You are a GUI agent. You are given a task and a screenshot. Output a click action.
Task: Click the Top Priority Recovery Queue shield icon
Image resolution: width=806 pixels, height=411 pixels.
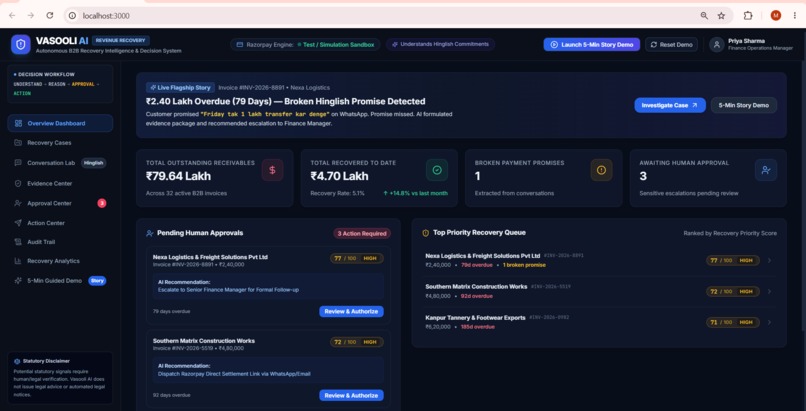tap(426, 233)
